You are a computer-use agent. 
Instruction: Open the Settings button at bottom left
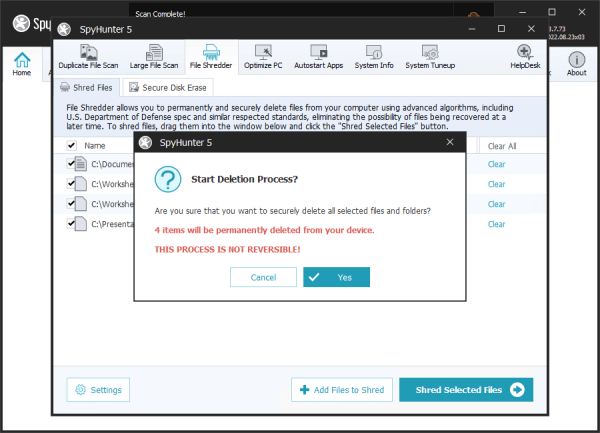coord(98,390)
